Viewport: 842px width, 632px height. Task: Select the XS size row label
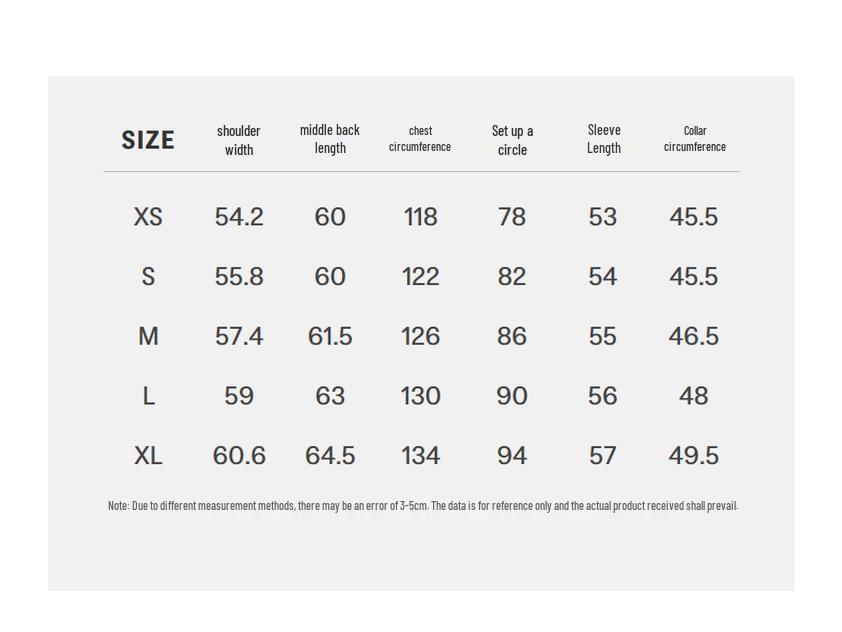[148, 217]
